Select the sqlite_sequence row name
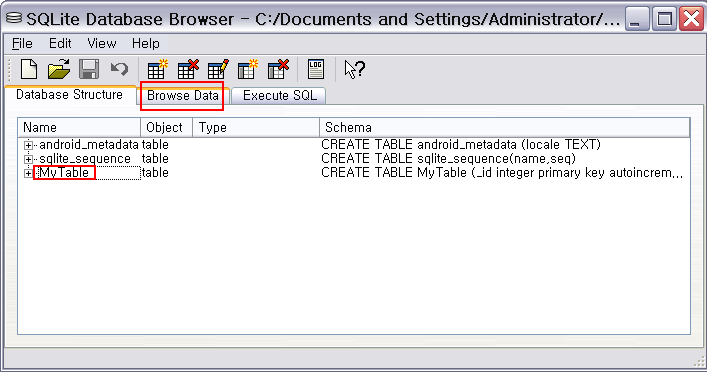This screenshot has width=707, height=372. tap(85, 159)
